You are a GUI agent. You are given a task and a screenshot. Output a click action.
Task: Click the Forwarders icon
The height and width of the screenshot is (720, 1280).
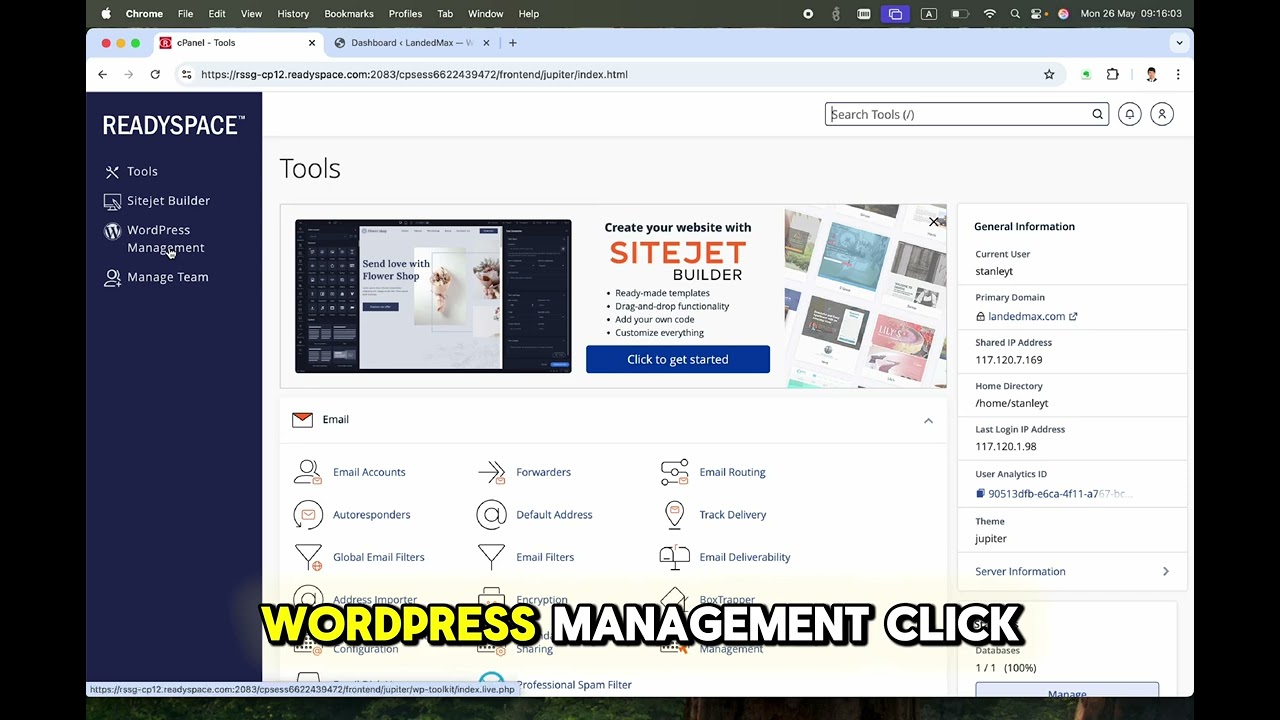tap(491, 472)
